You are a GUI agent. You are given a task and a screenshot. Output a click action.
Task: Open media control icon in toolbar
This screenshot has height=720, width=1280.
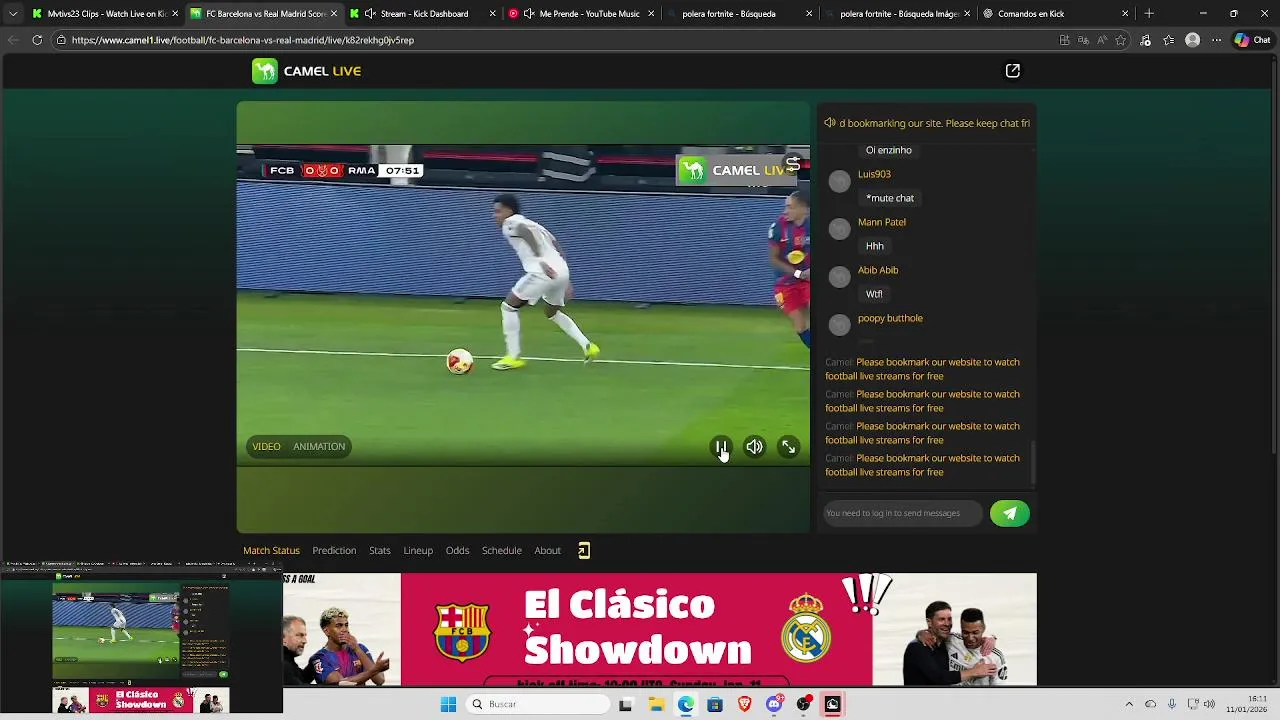[x=1145, y=40]
